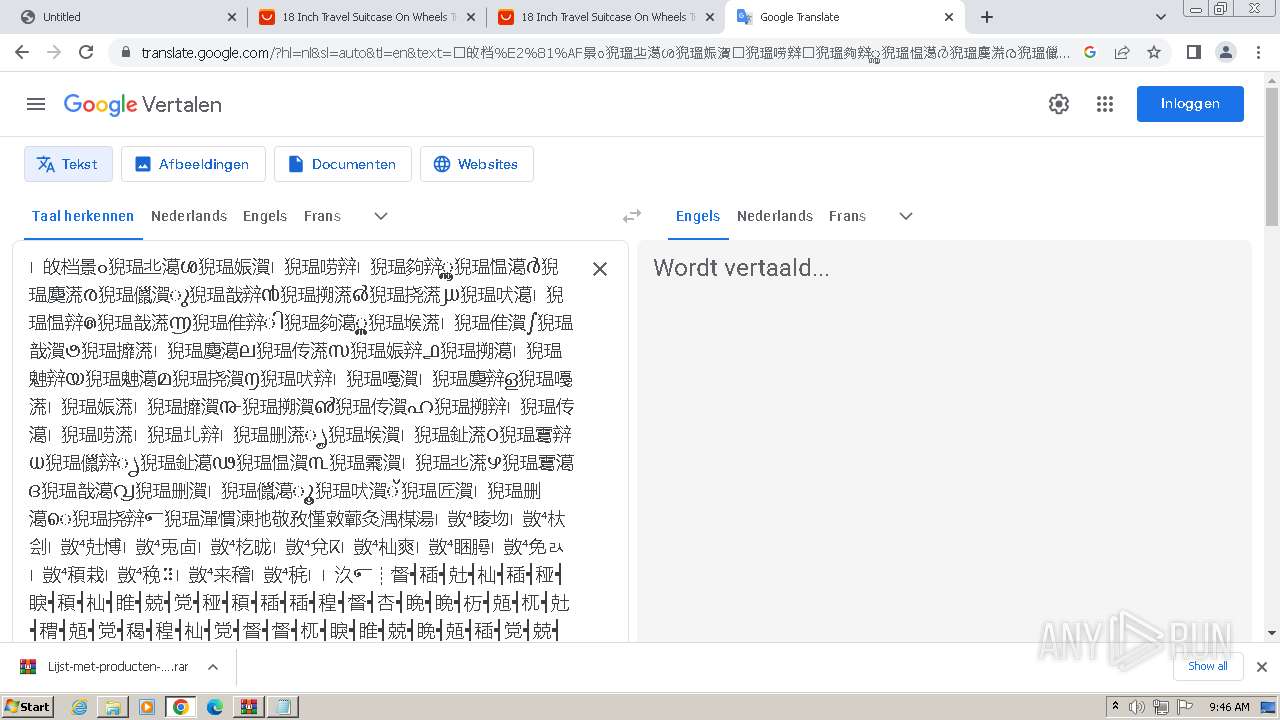Go forward in browser history
The height and width of the screenshot is (720, 1280).
(54, 52)
